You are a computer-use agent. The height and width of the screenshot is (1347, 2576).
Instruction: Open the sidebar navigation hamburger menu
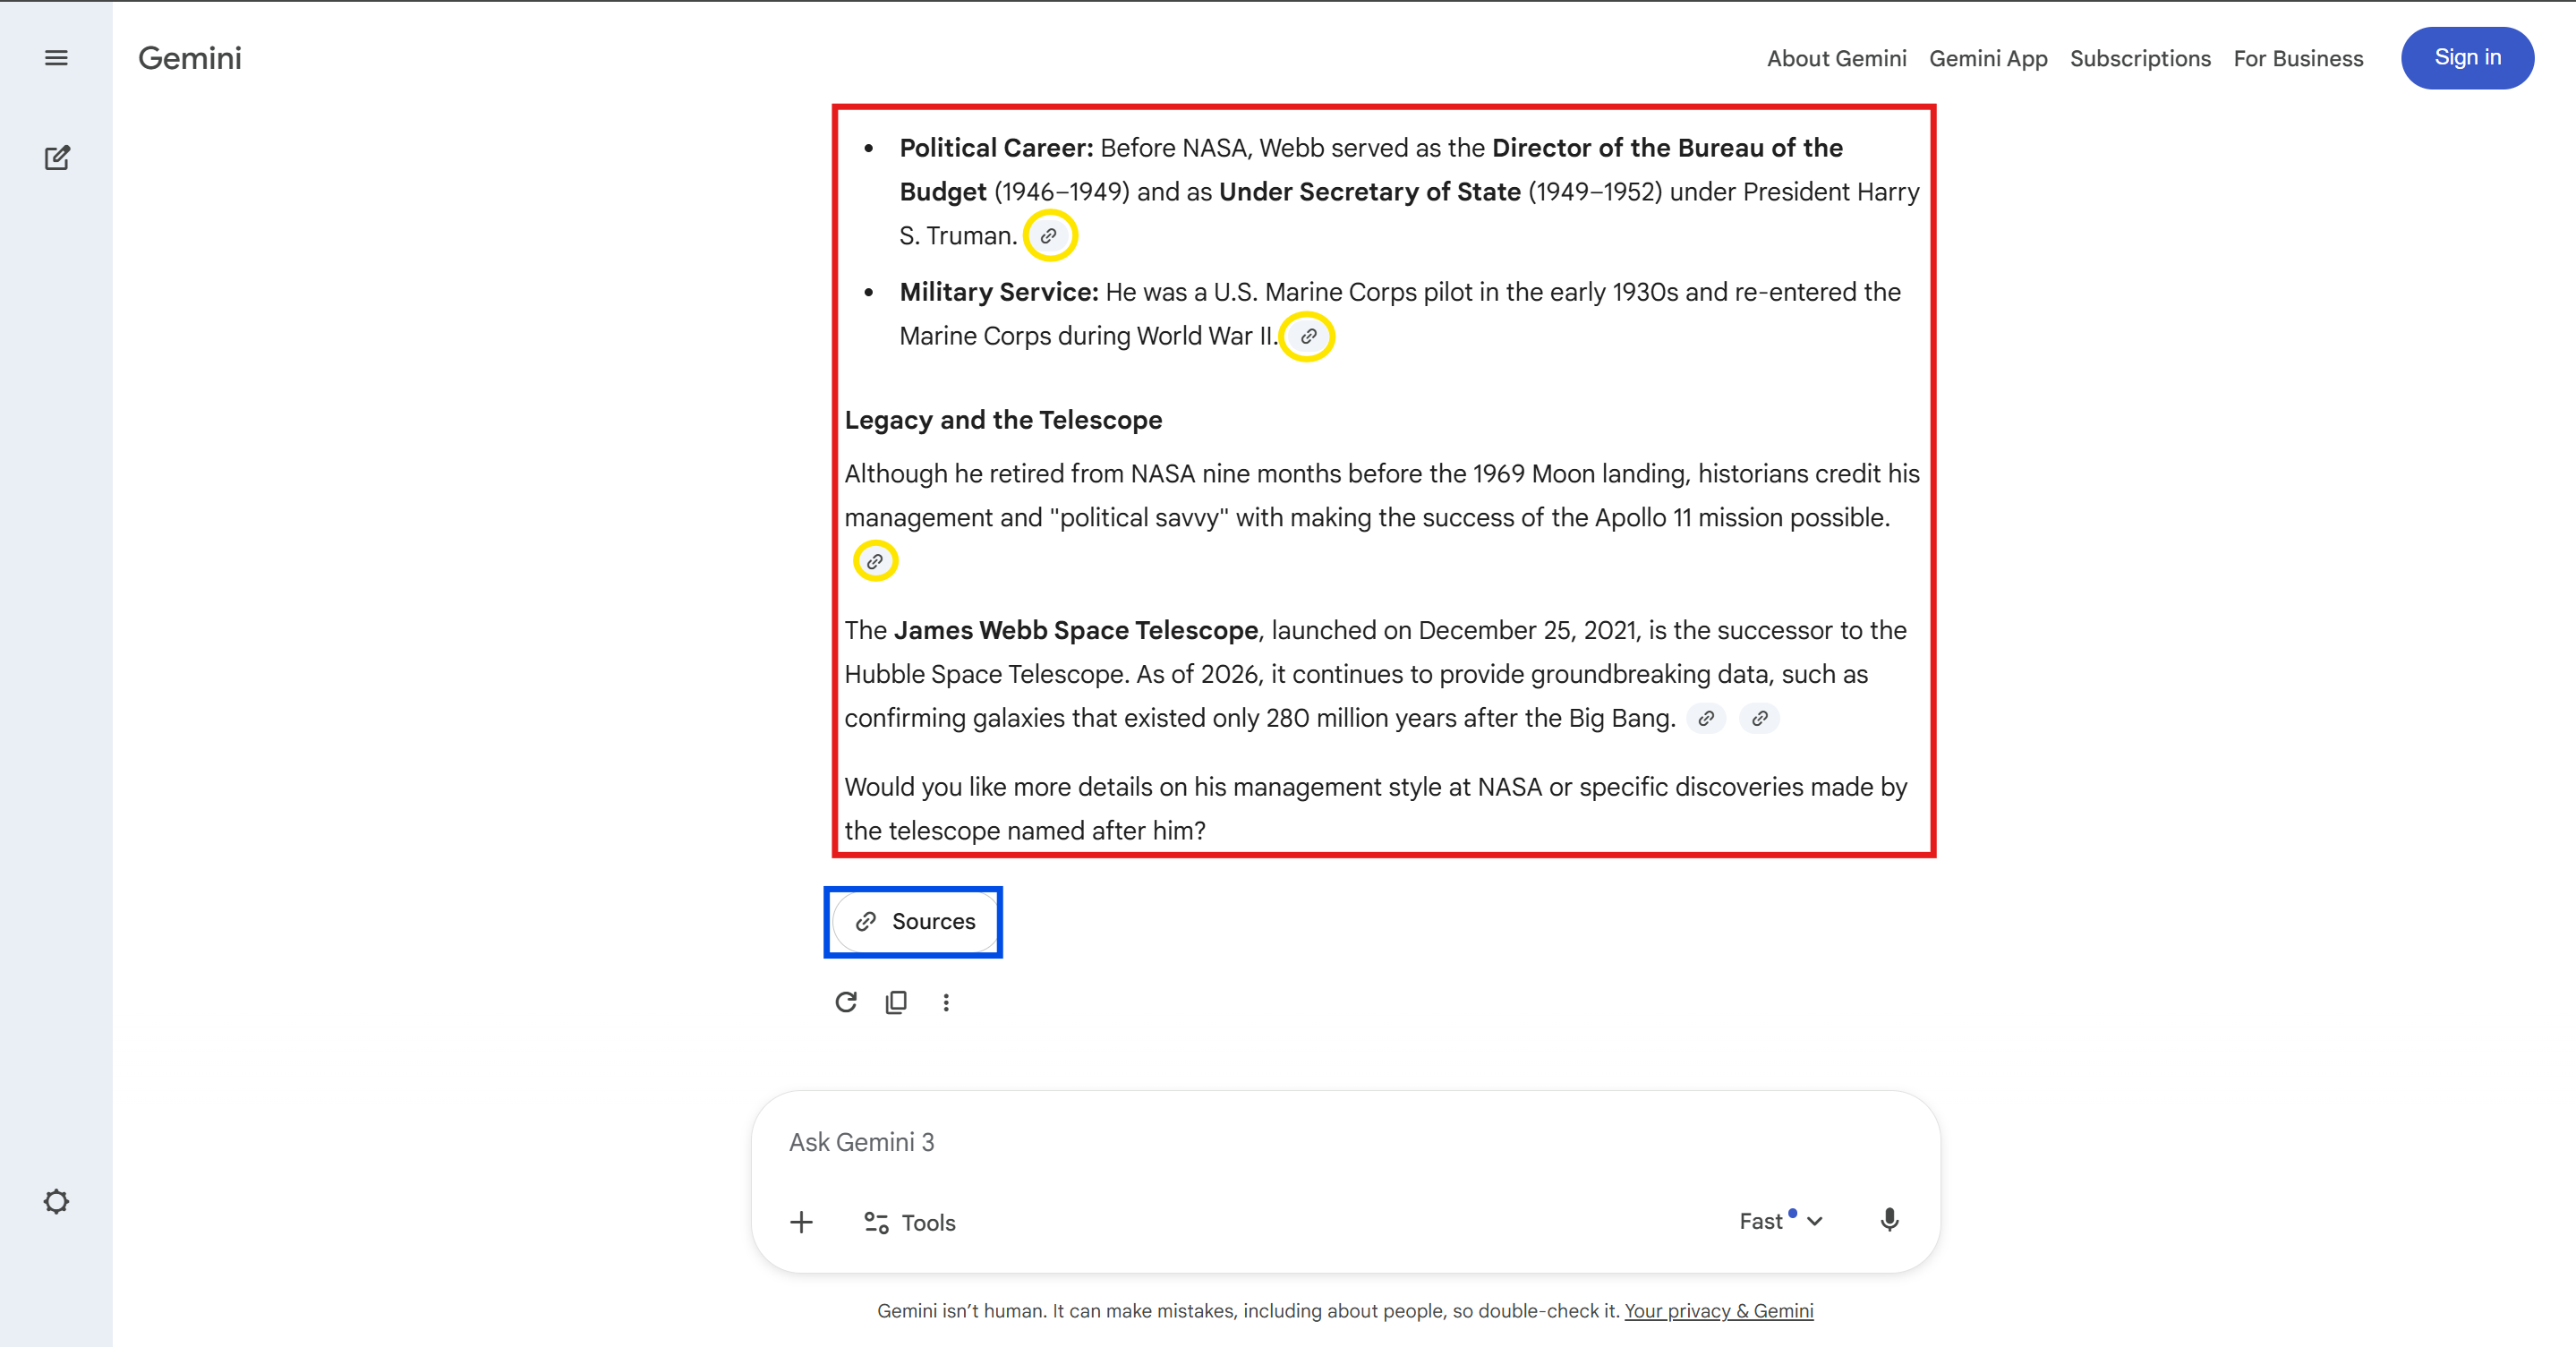point(55,57)
